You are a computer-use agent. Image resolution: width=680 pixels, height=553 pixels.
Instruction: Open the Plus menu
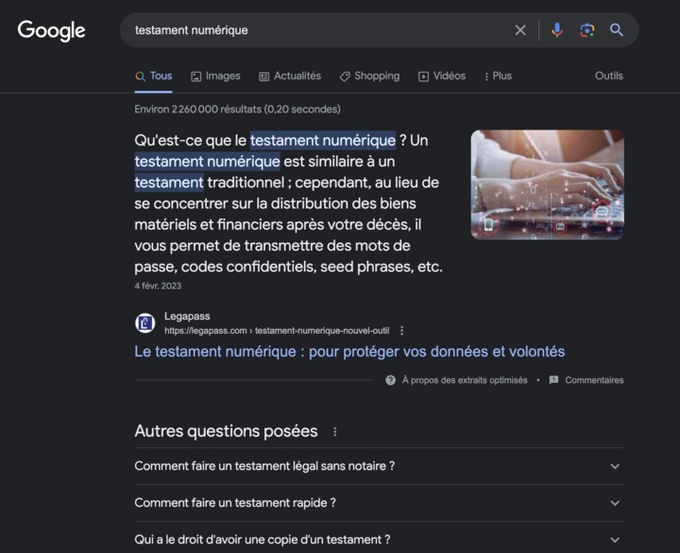(x=498, y=76)
